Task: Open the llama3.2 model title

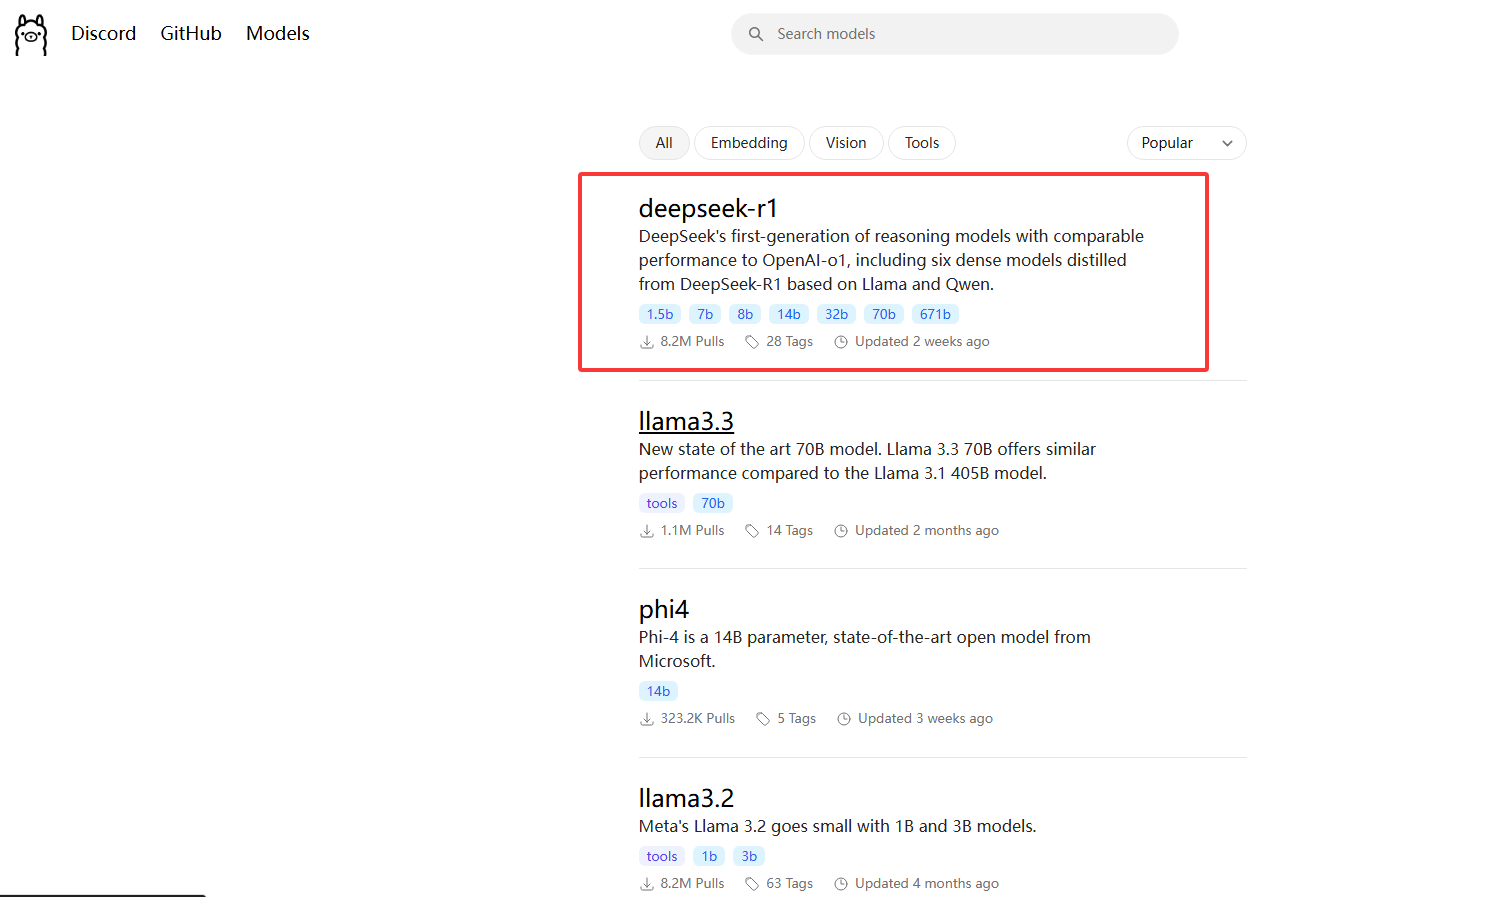Action: click(x=686, y=798)
